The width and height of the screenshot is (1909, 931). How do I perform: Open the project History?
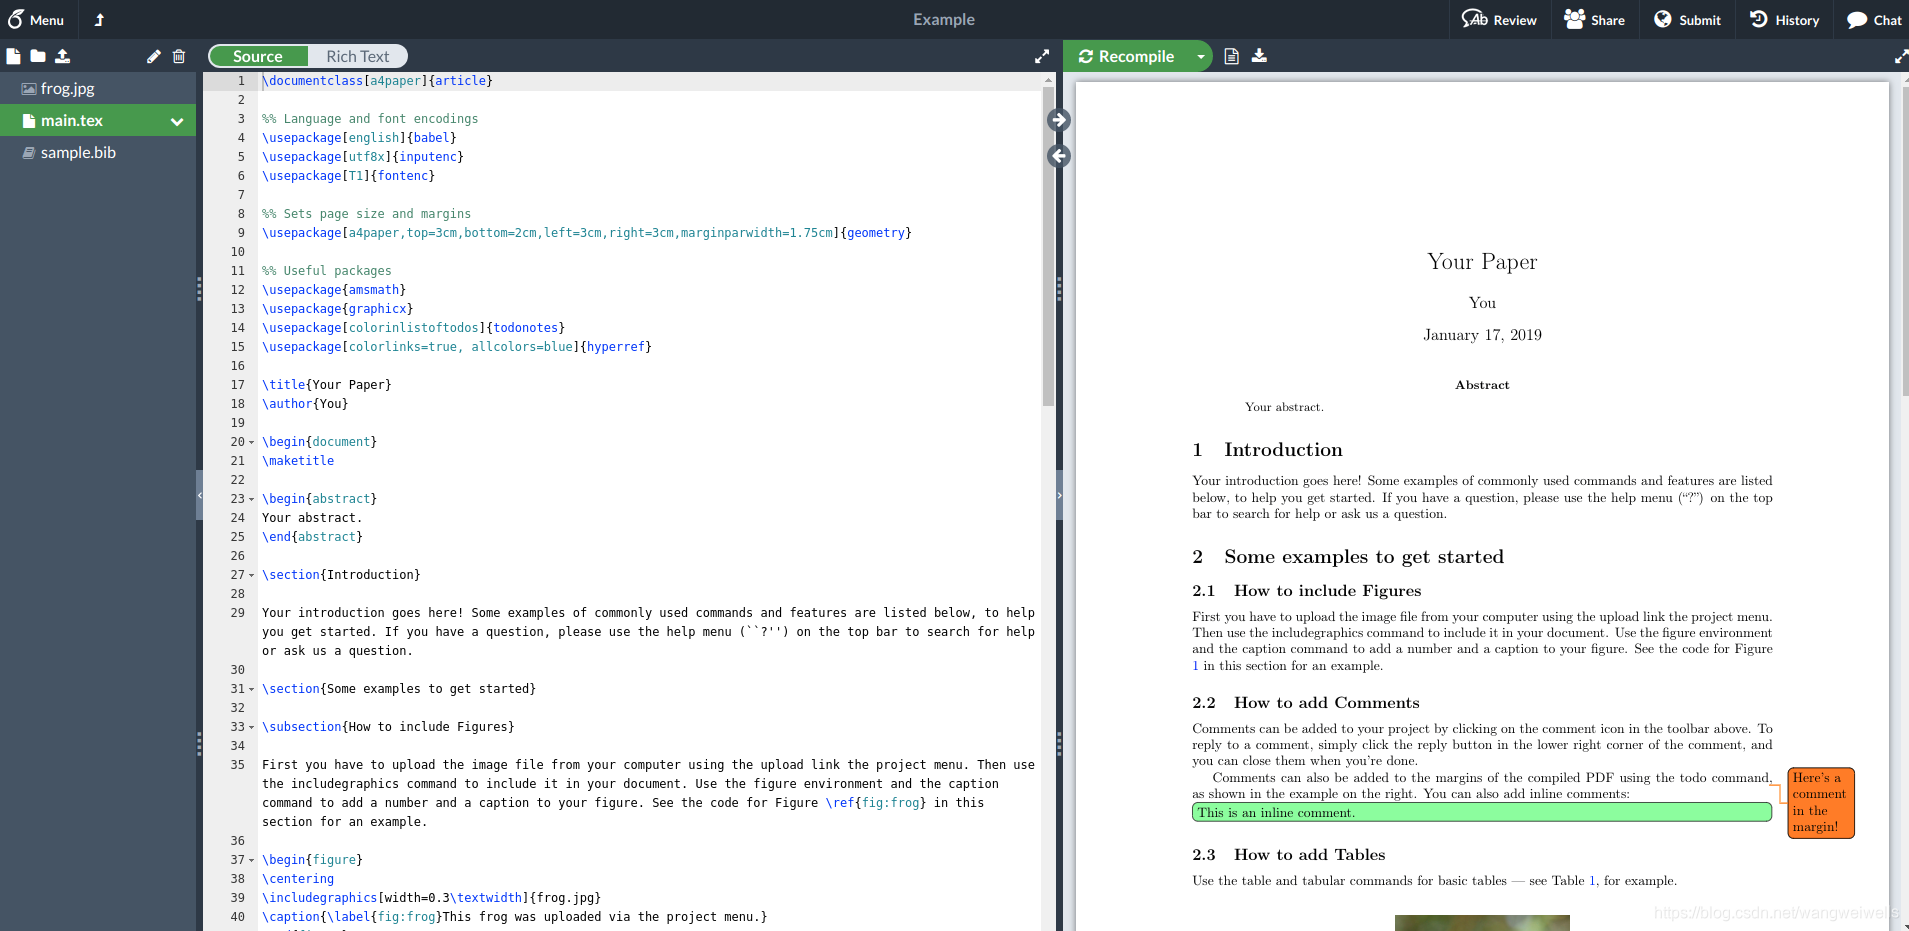click(1784, 19)
